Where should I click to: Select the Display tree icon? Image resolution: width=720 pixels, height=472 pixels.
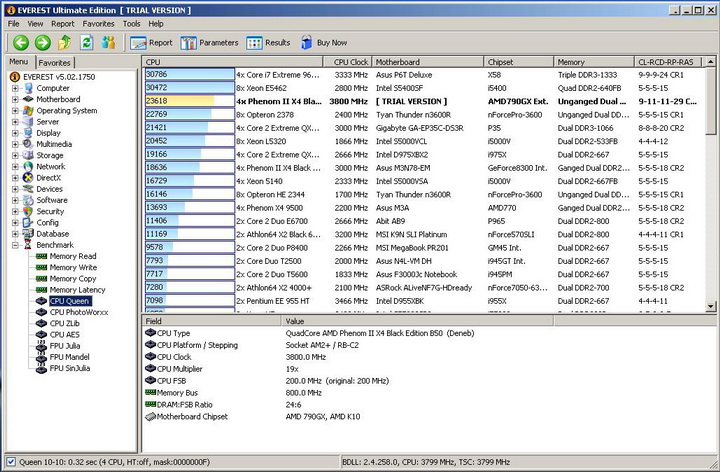[x=28, y=133]
